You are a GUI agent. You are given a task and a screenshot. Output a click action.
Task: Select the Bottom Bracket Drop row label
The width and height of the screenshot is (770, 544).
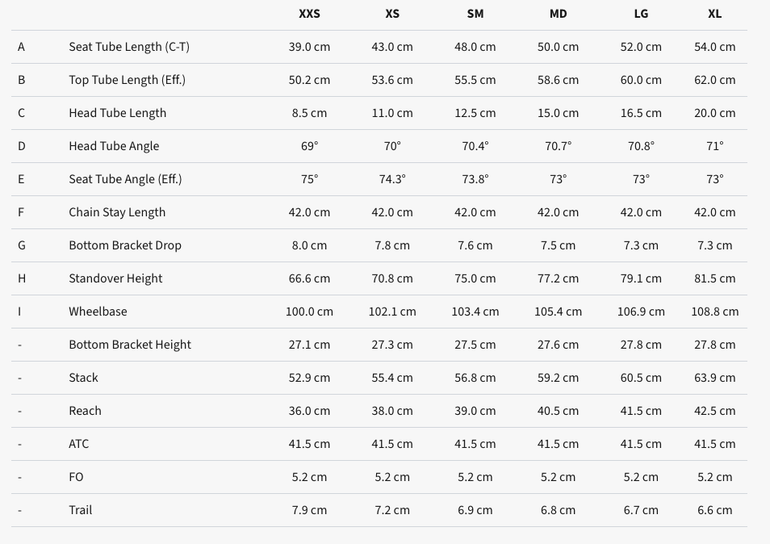pyautogui.click(x=125, y=245)
